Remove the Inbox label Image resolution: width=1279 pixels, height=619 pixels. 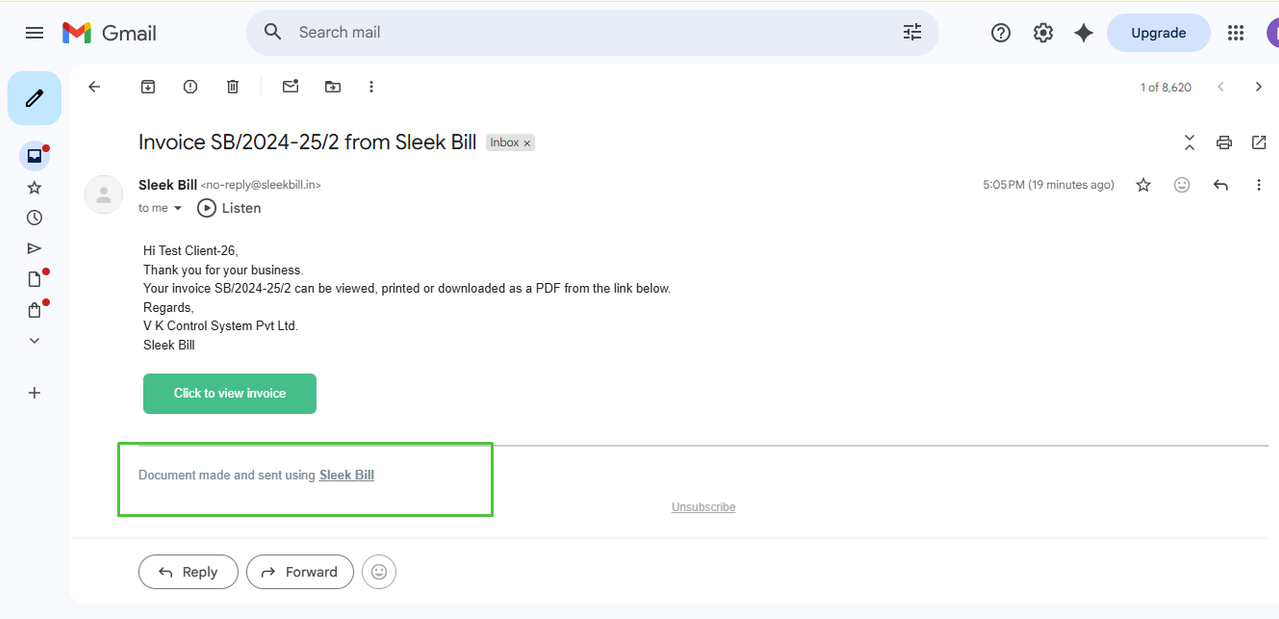click(x=527, y=143)
